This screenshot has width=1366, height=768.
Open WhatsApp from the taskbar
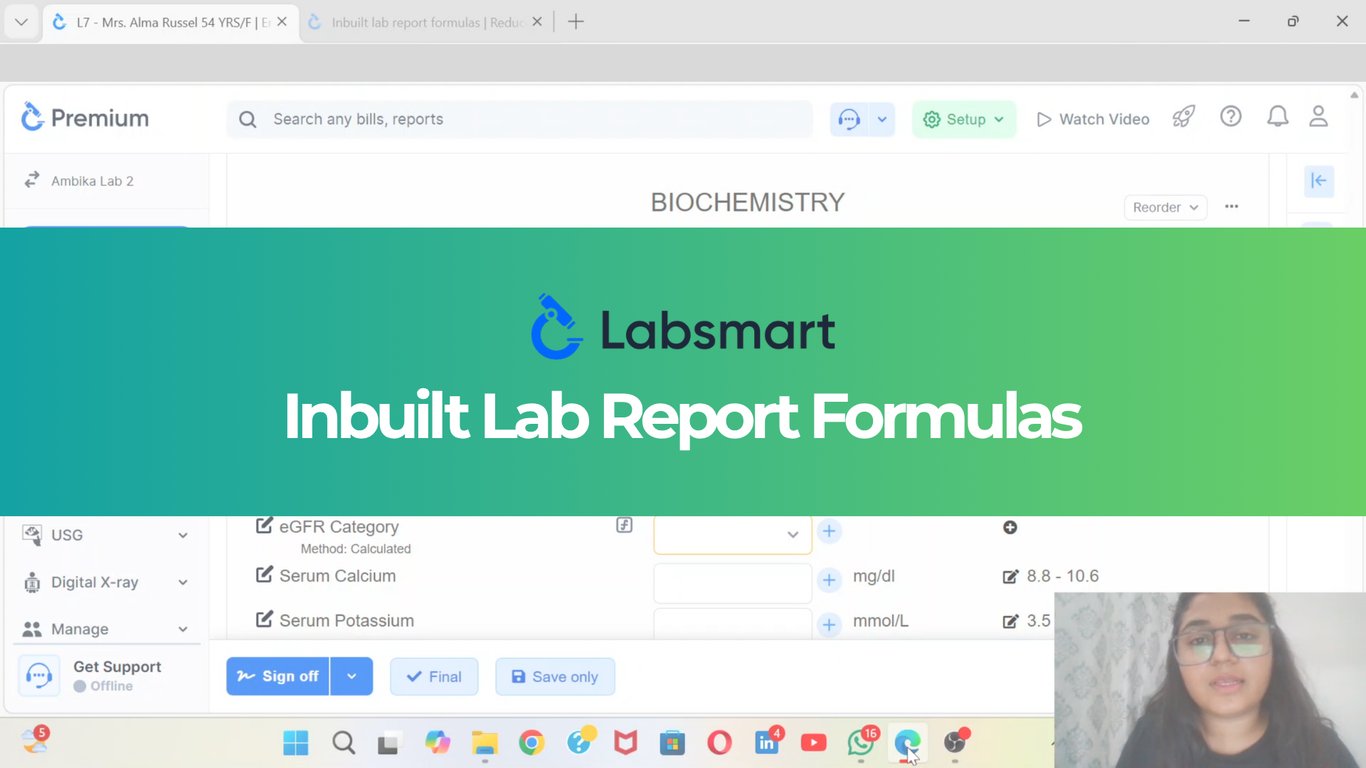860,743
